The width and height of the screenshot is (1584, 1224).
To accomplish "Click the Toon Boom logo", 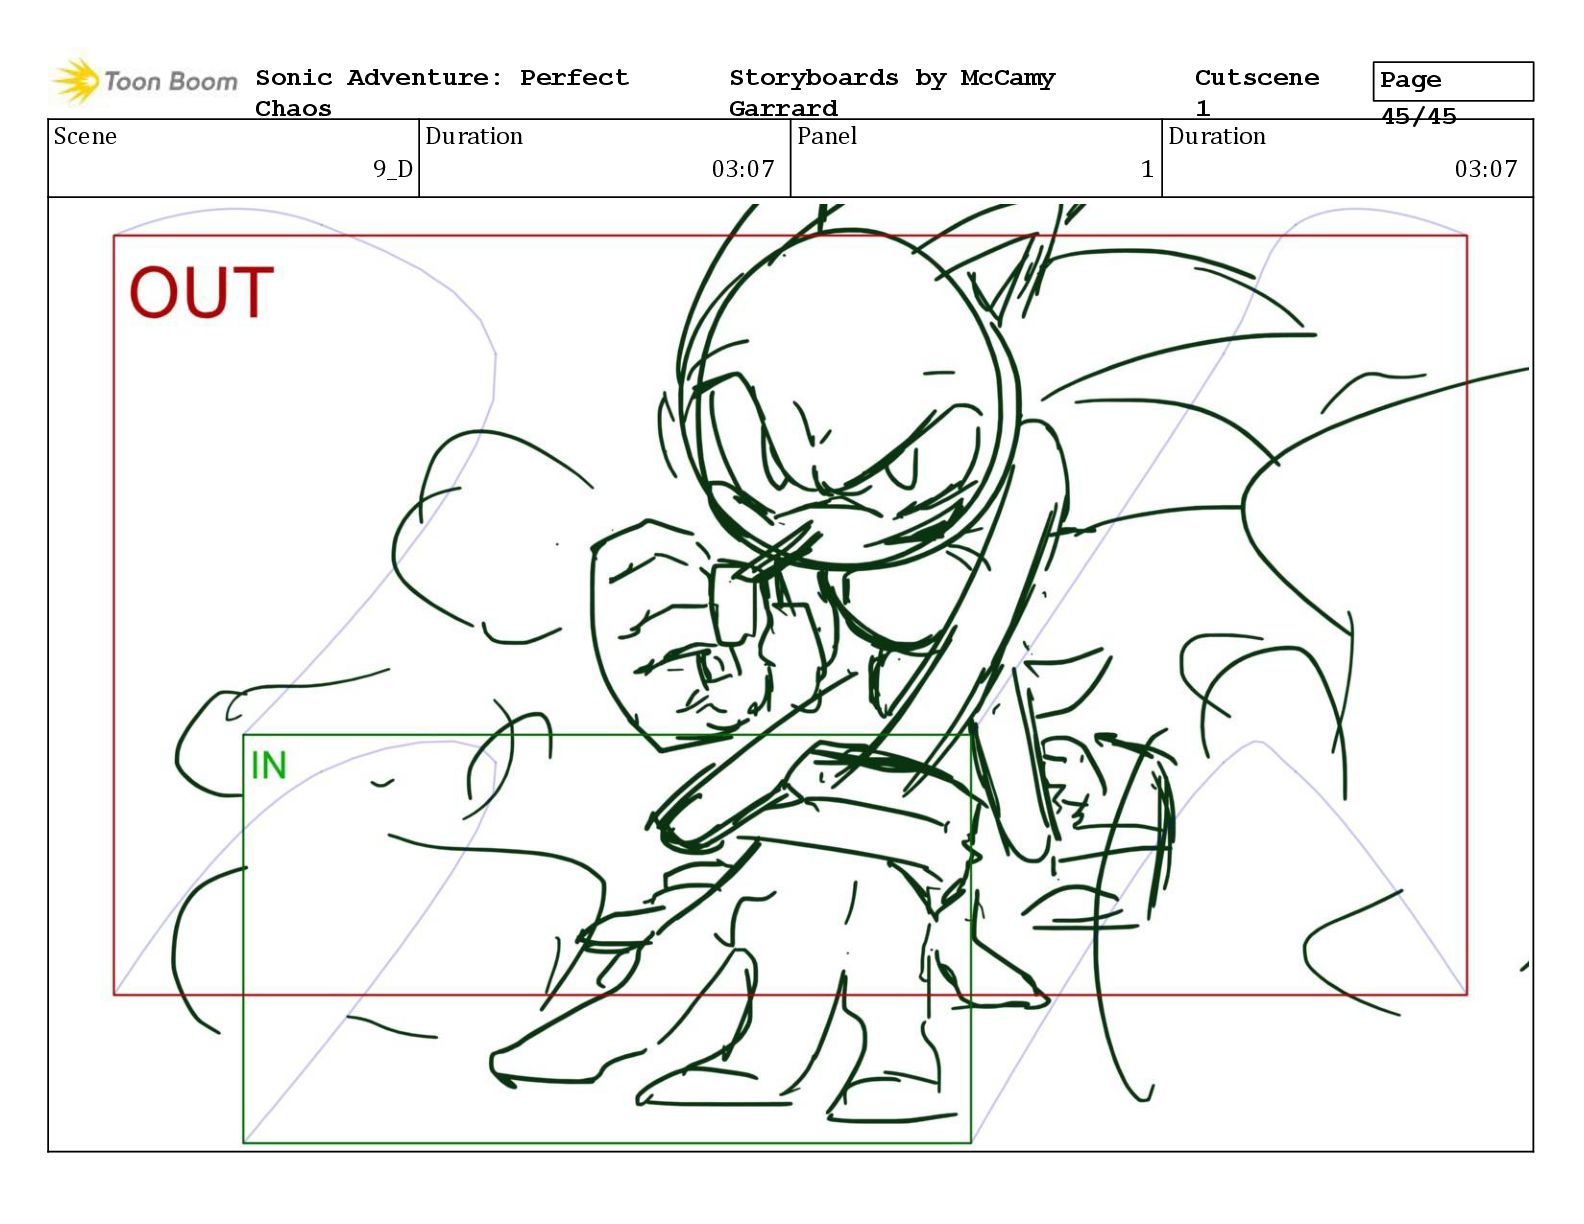I will [x=145, y=81].
